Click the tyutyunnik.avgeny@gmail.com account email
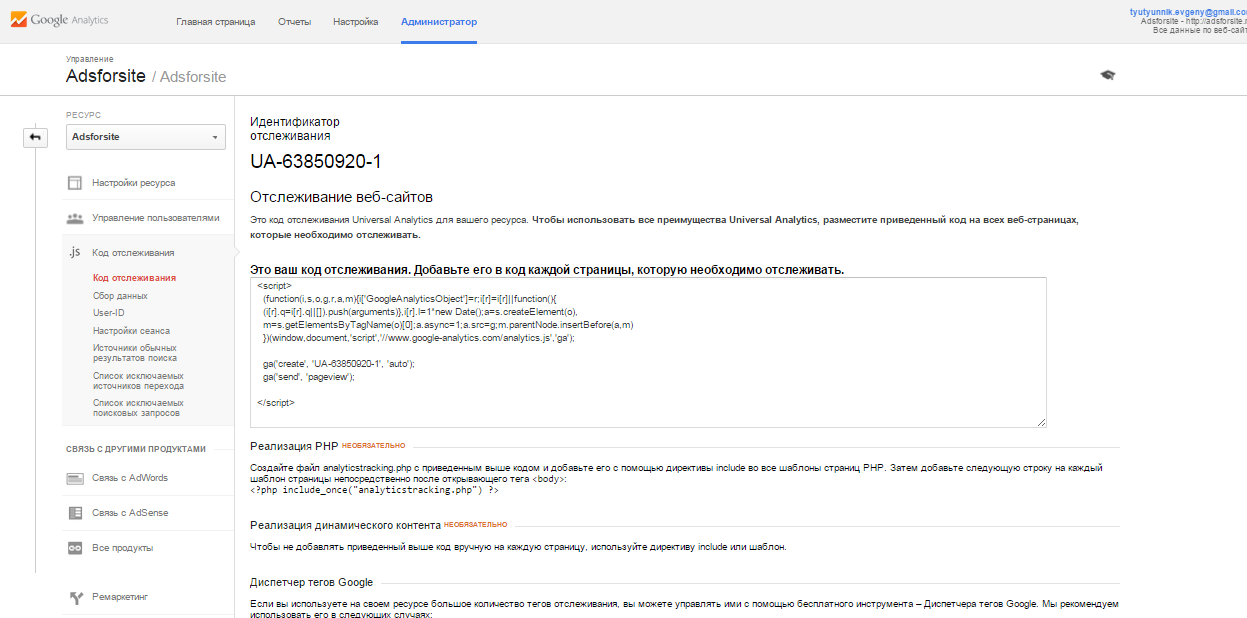The height and width of the screenshot is (618, 1247). pyautogui.click(x=1186, y=10)
